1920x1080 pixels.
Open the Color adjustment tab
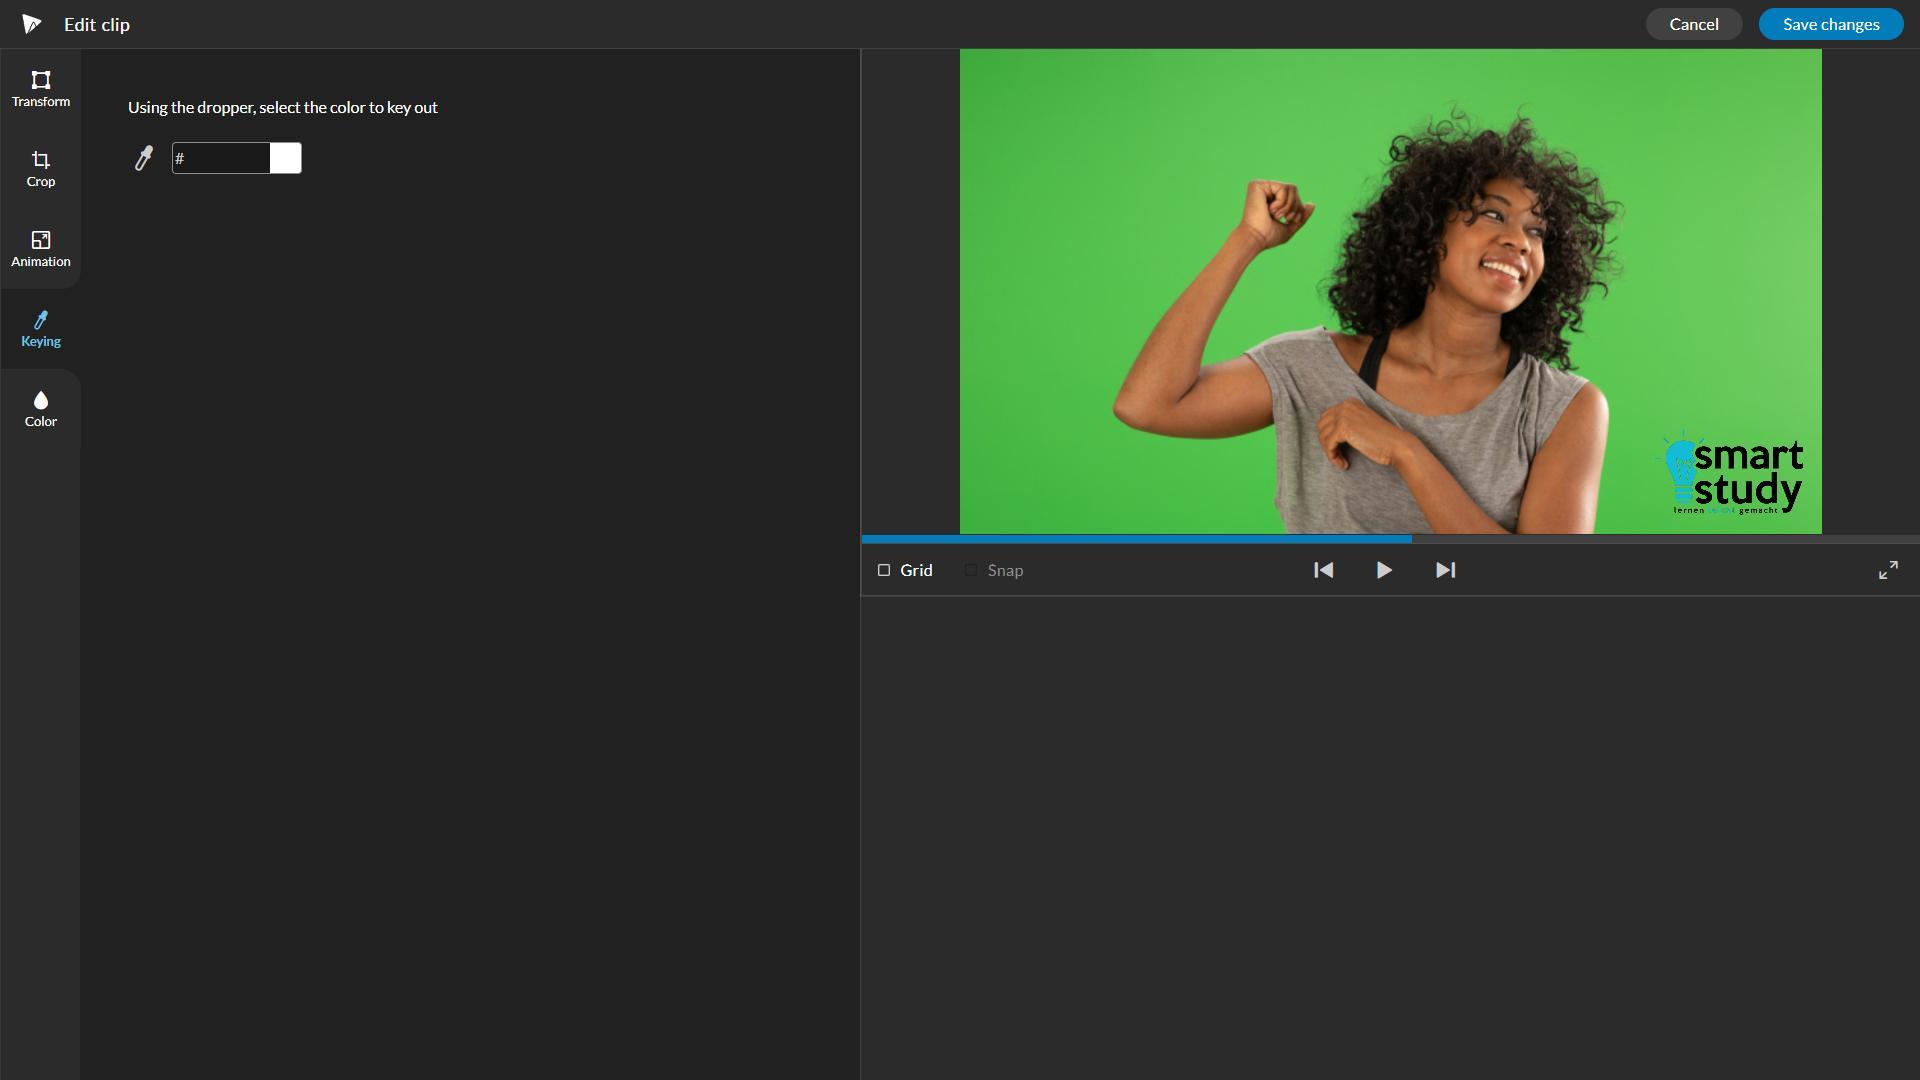(41, 409)
